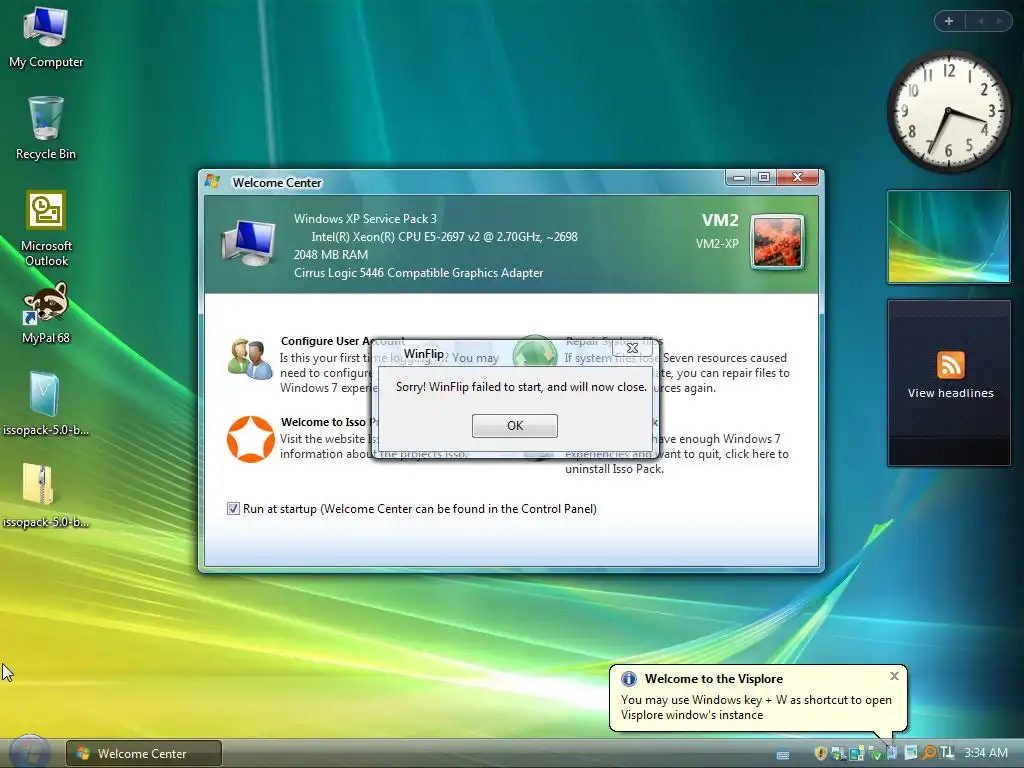Viewport: 1024px width, 768px height.
Task: Click the Visplore tray icon under the balloon
Action: pos(891,753)
